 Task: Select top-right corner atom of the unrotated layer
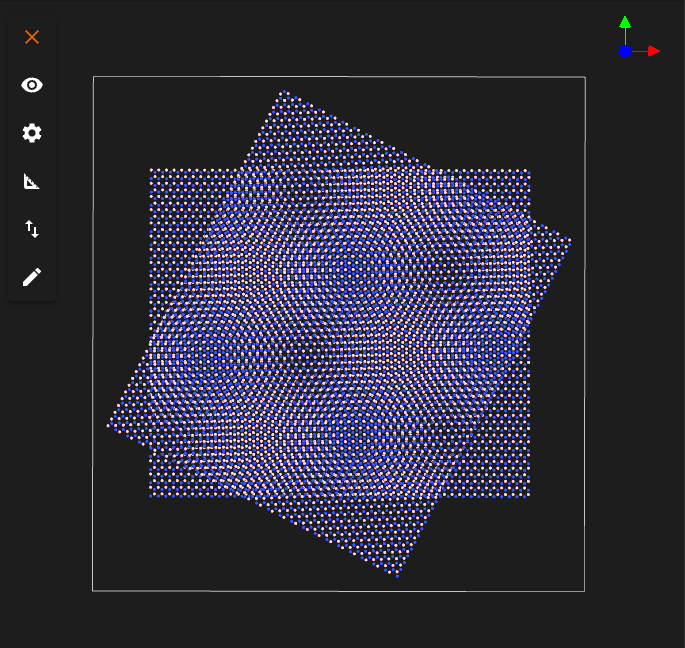tap(528, 170)
